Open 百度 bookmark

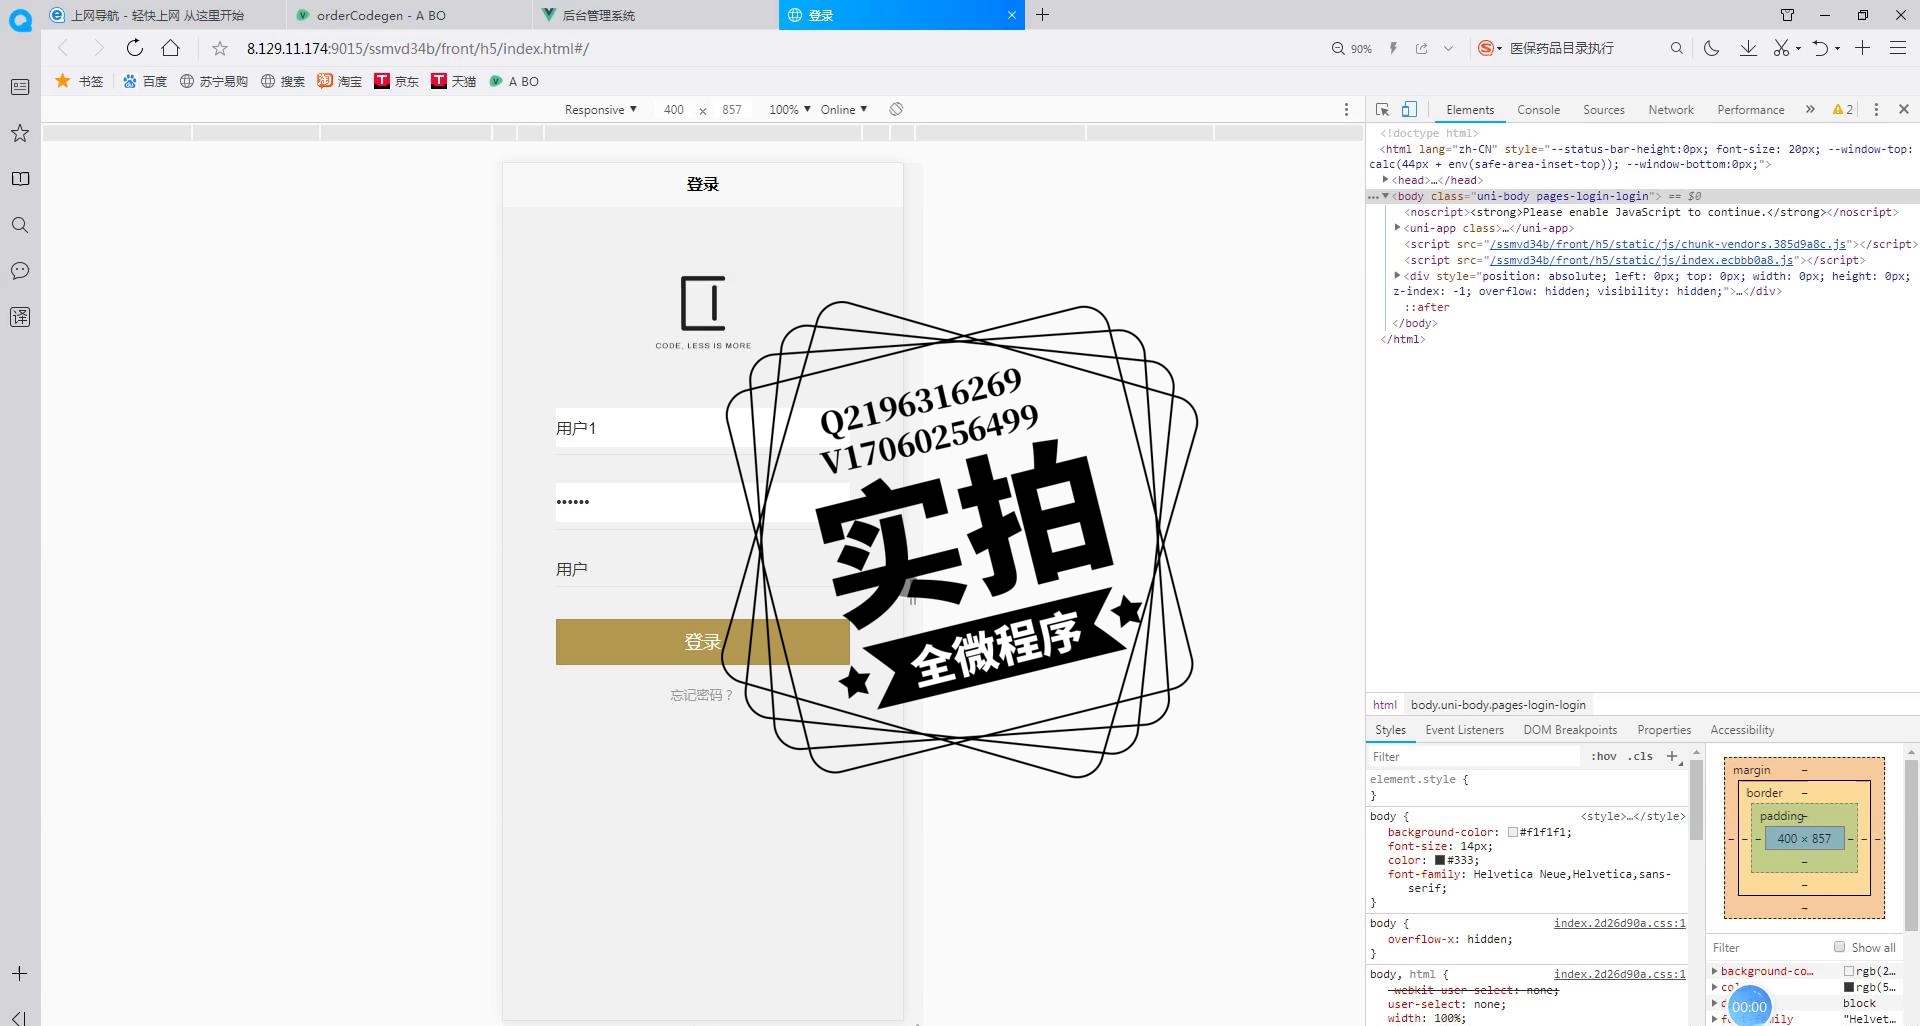tap(145, 81)
